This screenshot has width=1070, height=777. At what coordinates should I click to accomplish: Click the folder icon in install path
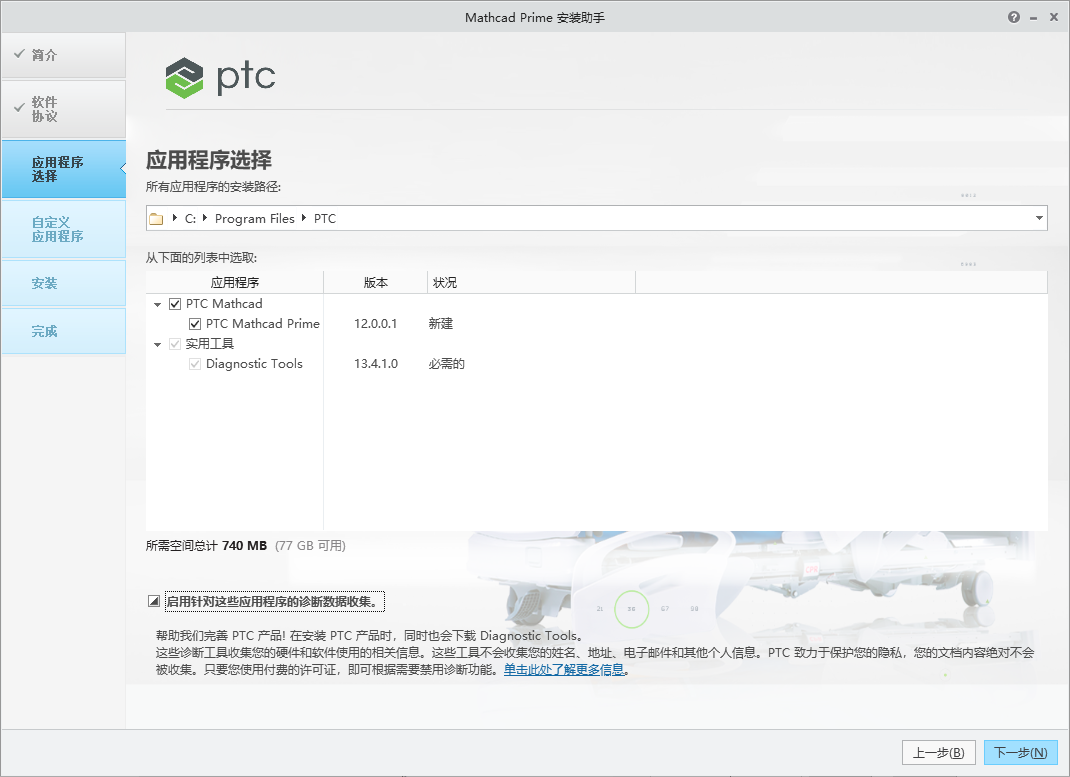point(156,218)
